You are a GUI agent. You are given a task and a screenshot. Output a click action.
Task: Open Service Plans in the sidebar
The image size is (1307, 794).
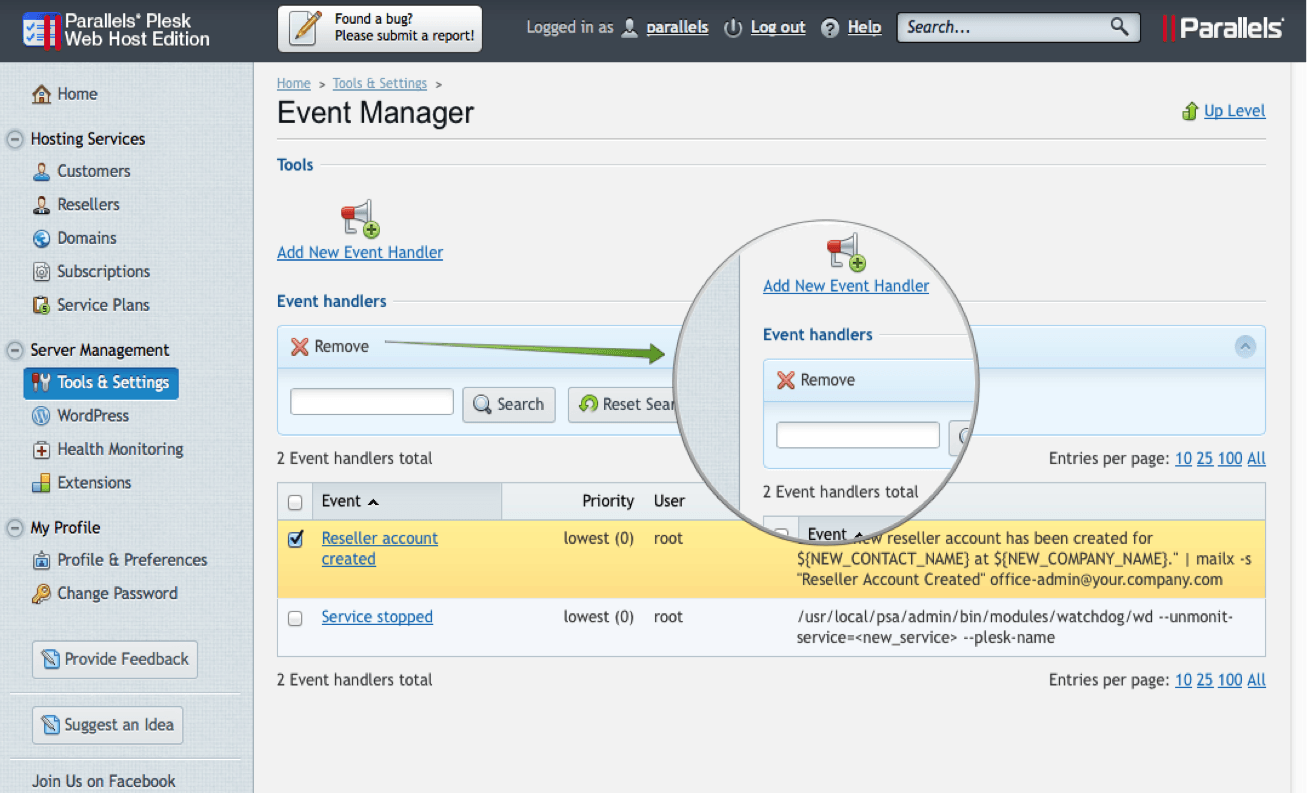pyautogui.click(x=103, y=305)
